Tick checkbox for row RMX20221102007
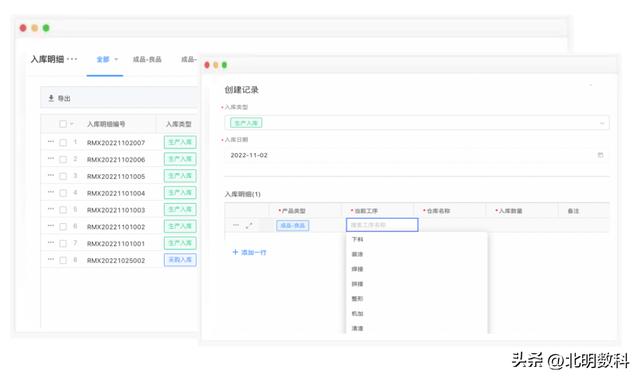 click(63, 143)
